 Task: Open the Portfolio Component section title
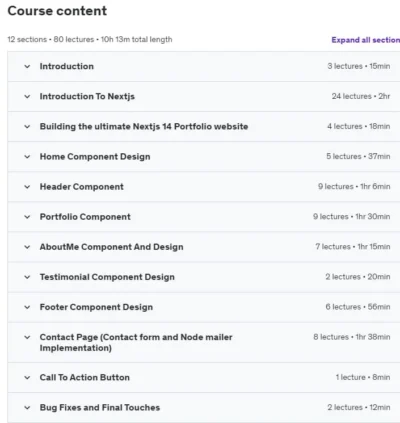tap(85, 217)
